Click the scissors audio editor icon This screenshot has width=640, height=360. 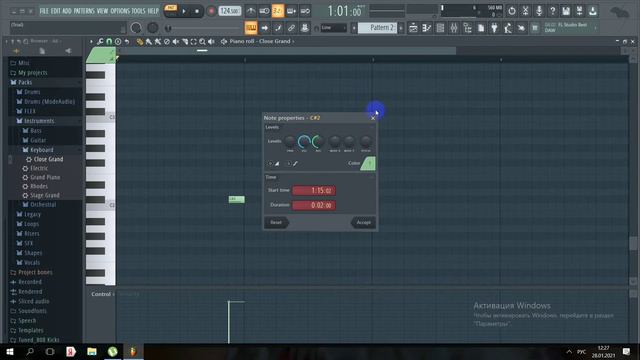(525, 11)
